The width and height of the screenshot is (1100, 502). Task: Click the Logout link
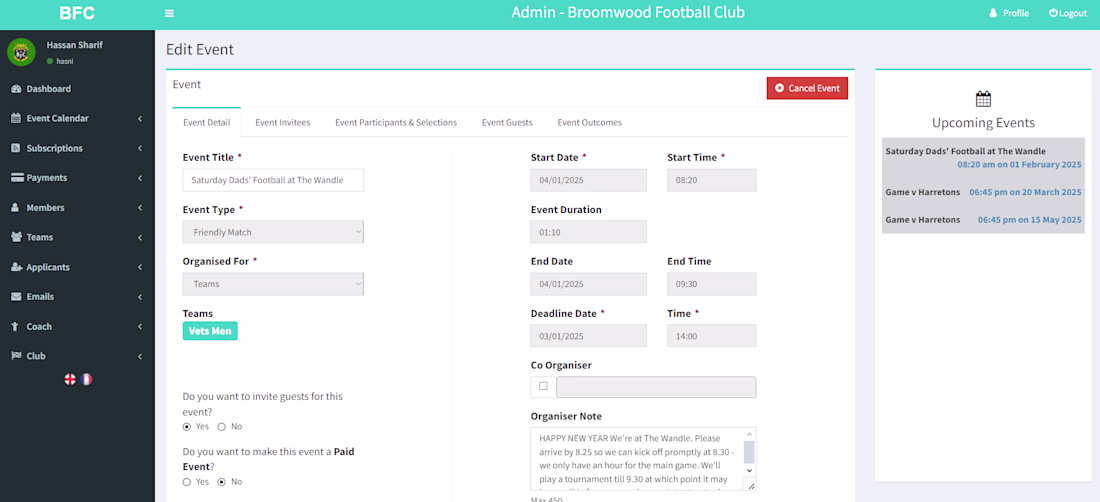pyautogui.click(x=1067, y=13)
